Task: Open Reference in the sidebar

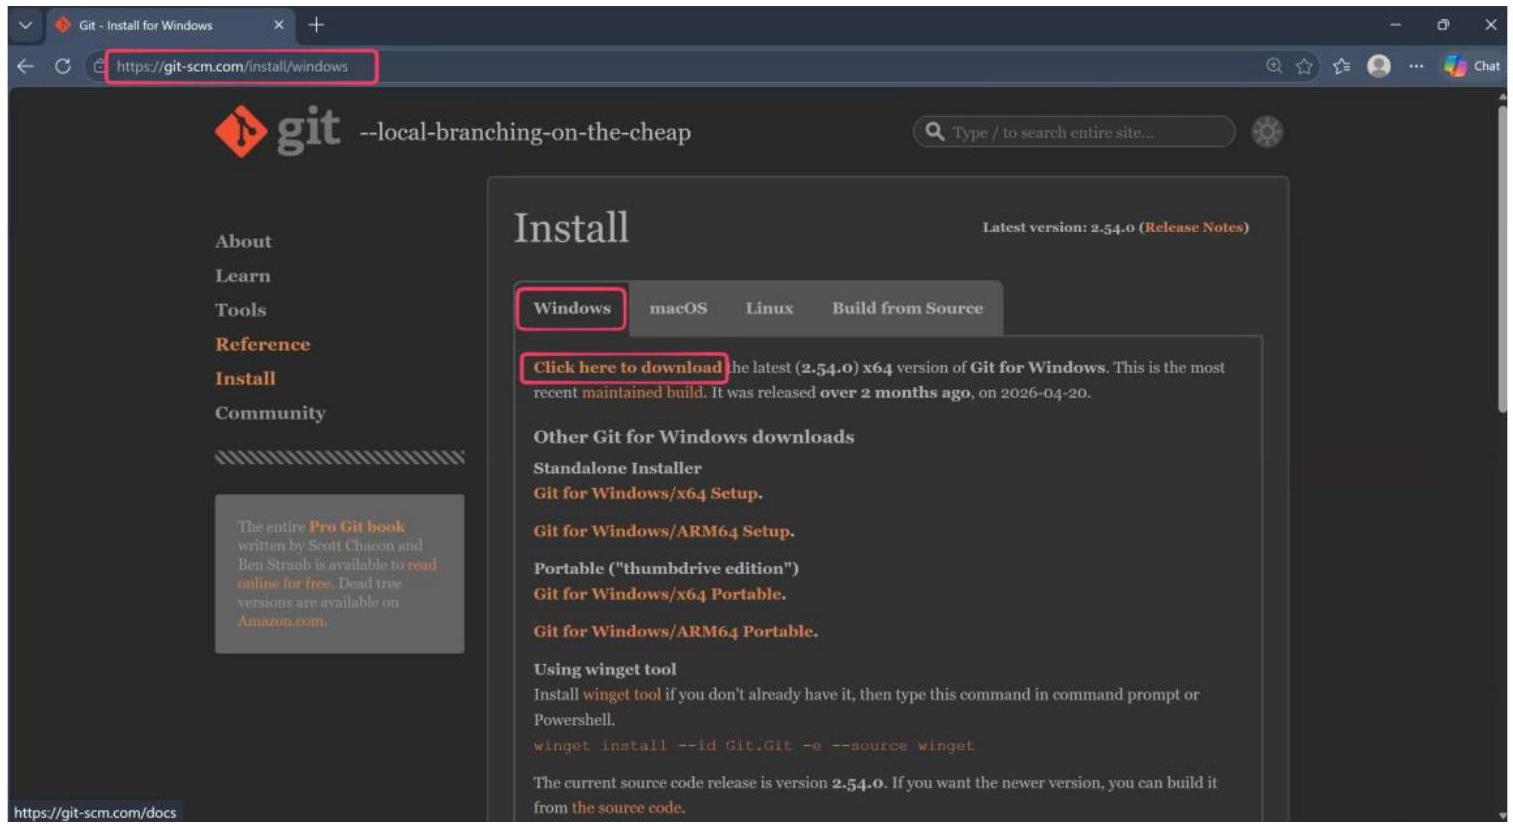Action: (262, 344)
